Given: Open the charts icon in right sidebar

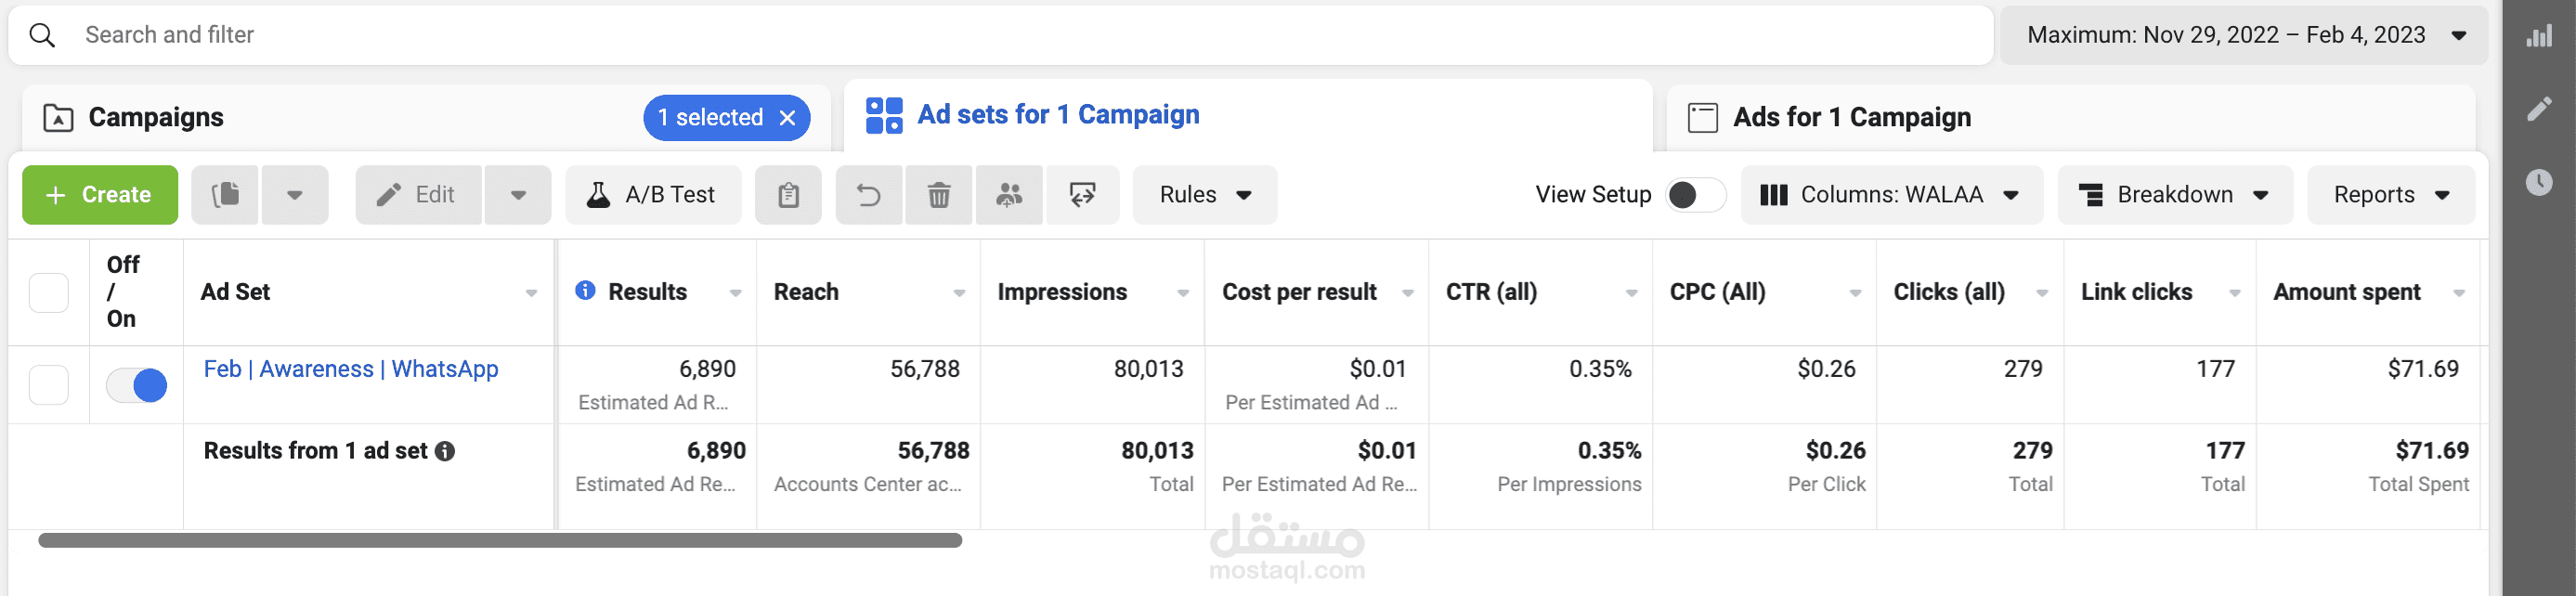Looking at the screenshot, I should pos(2538,37).
